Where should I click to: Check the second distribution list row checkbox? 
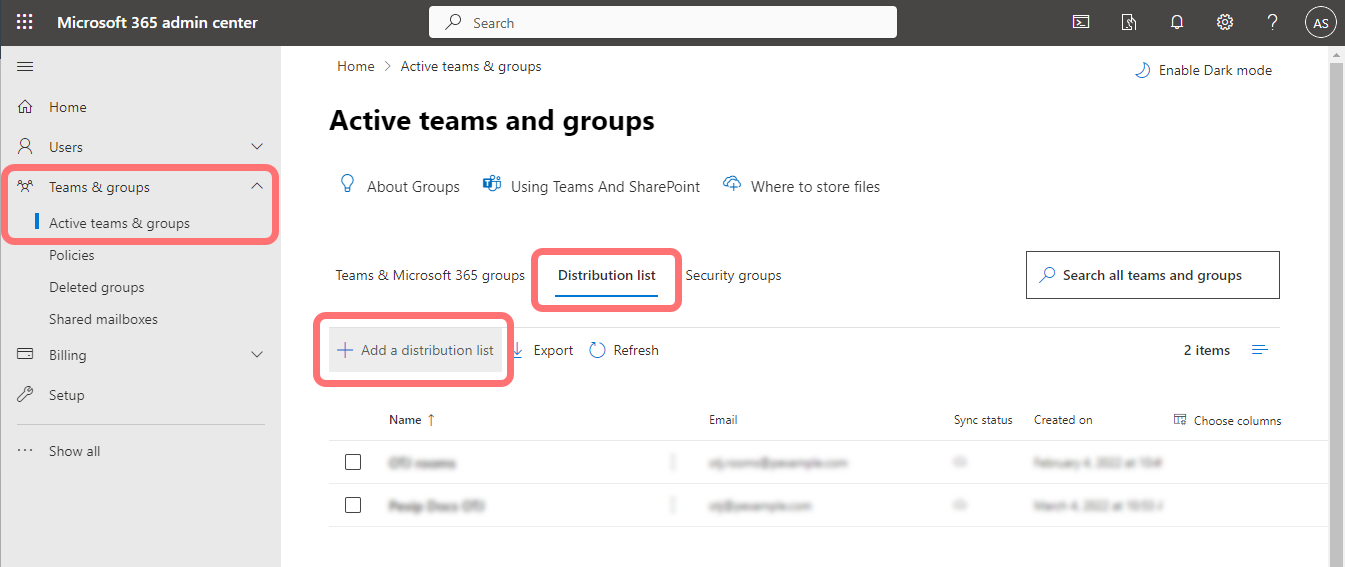coord(353,506)
